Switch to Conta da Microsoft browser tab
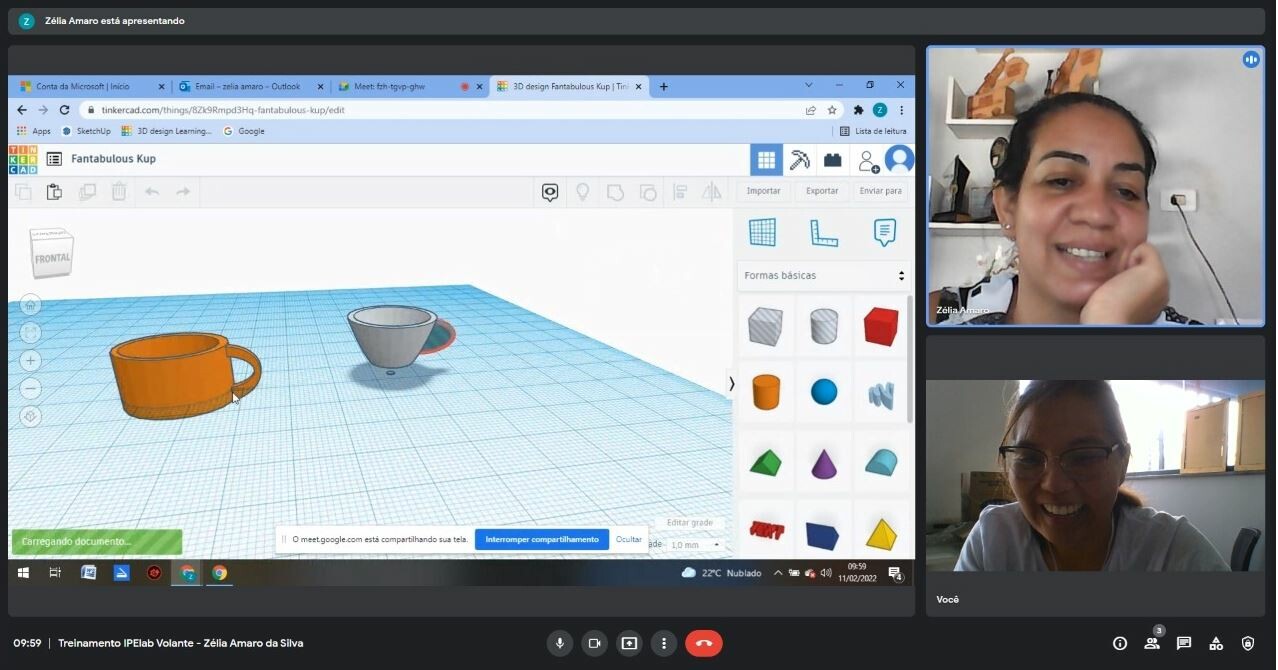 click(90, 87)
